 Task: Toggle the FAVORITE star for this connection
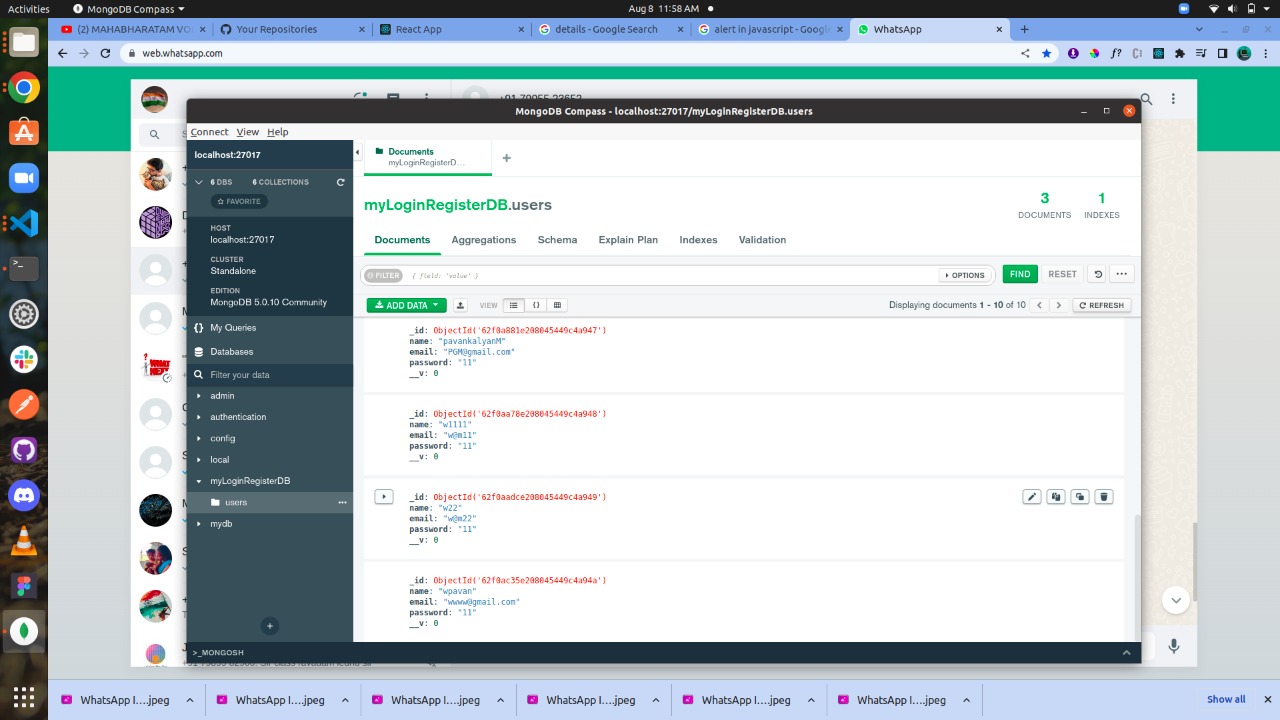click(x=239, y=201)
